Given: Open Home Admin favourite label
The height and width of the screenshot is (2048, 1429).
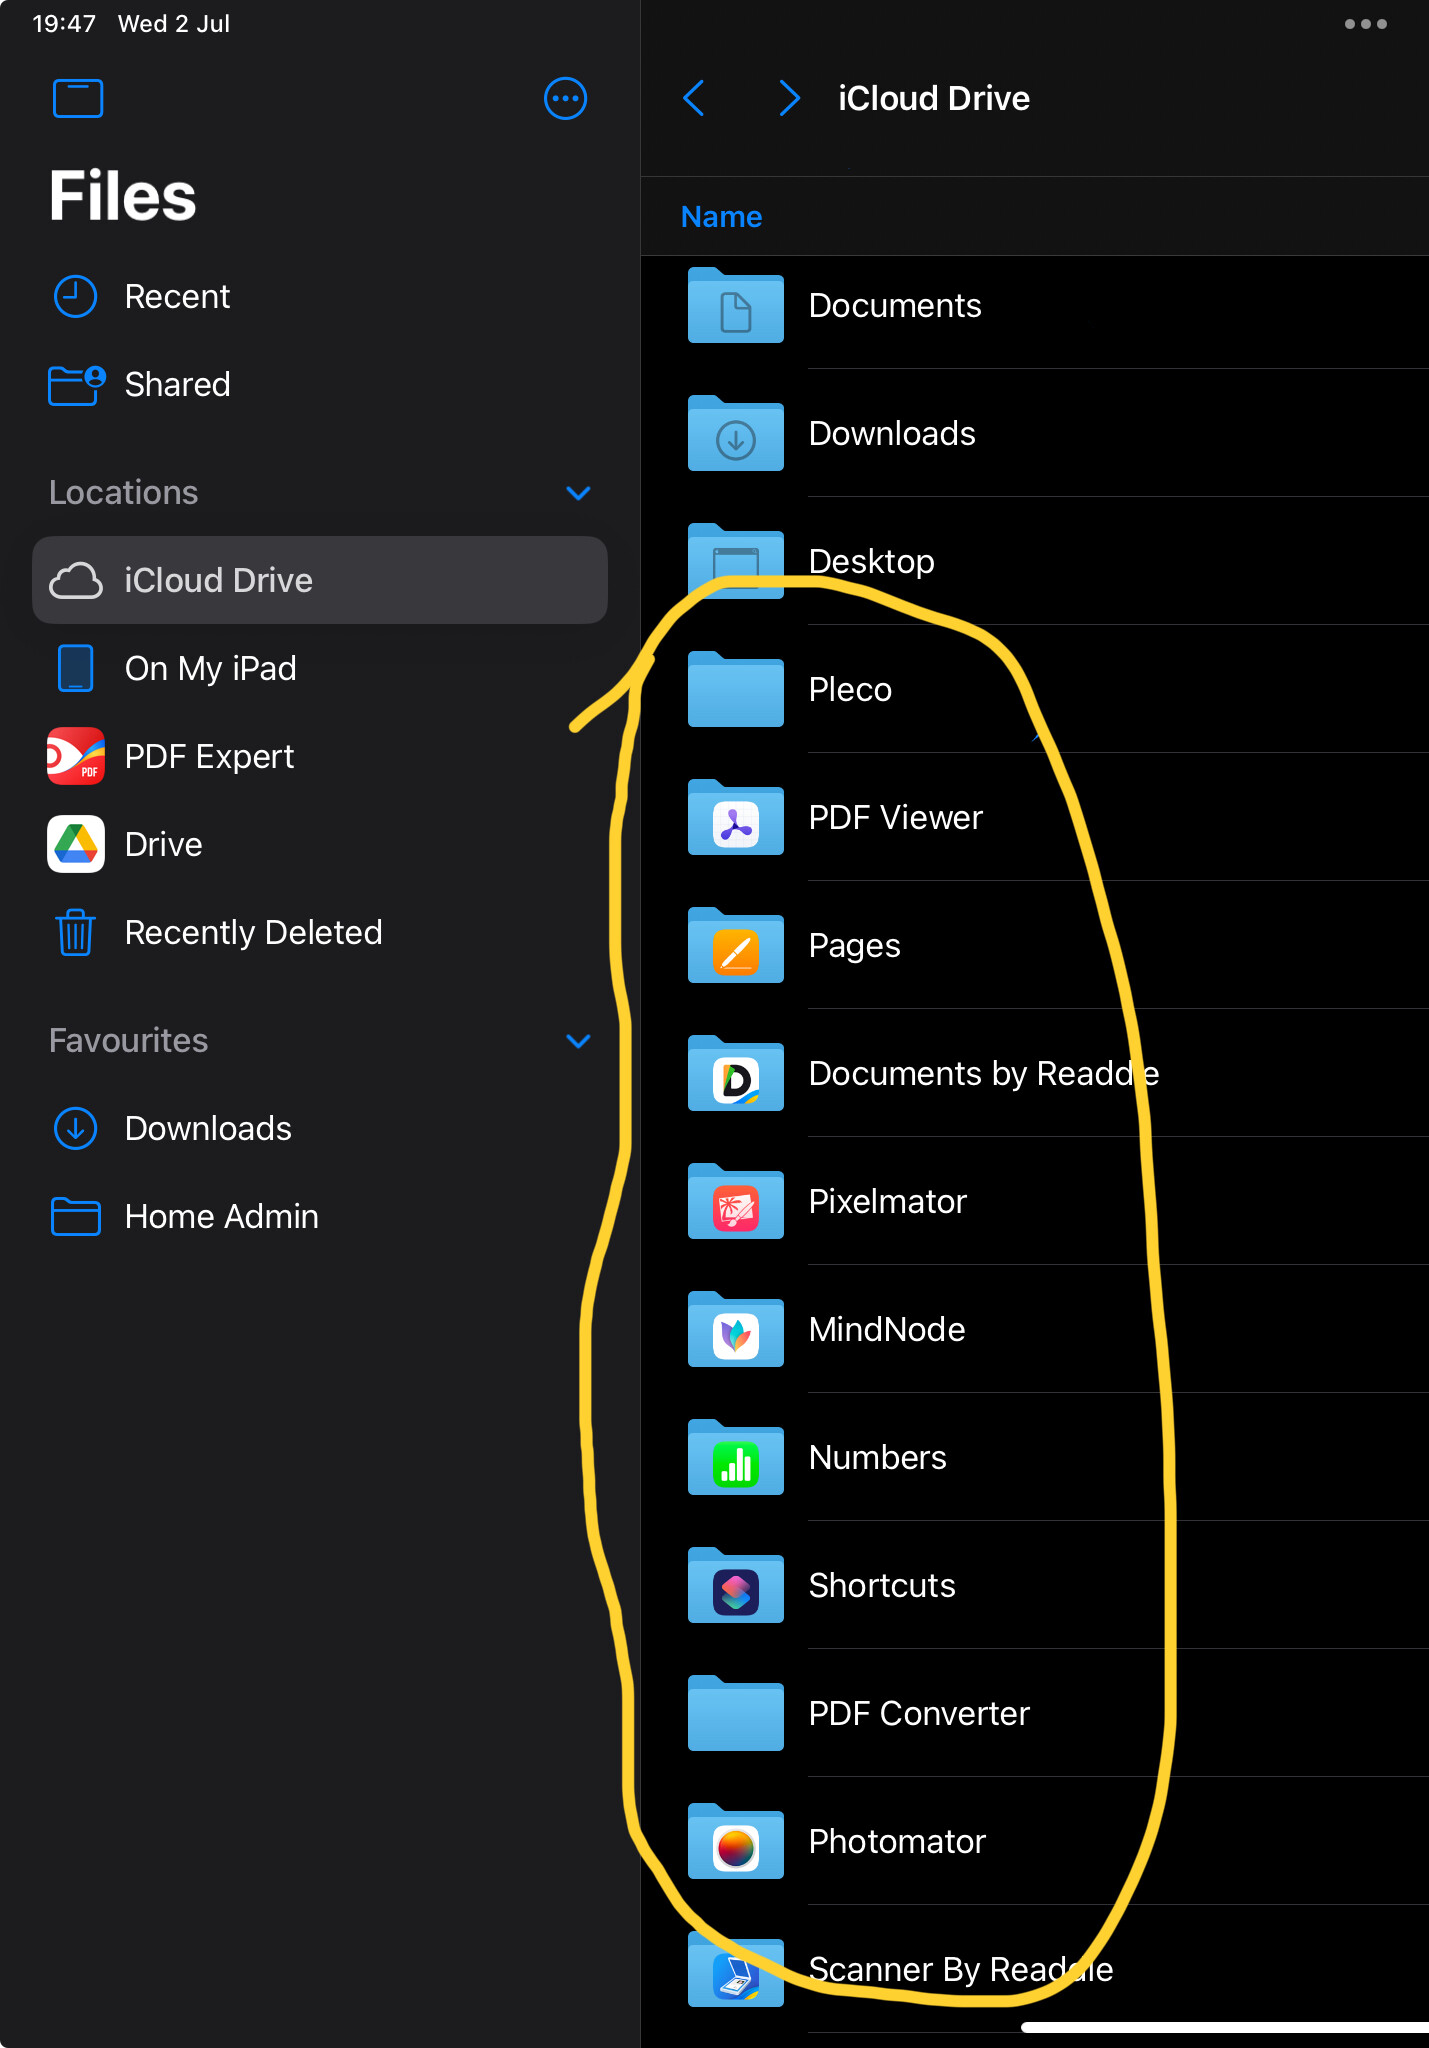Looking at the screenshot, I should pos(221,1217).
